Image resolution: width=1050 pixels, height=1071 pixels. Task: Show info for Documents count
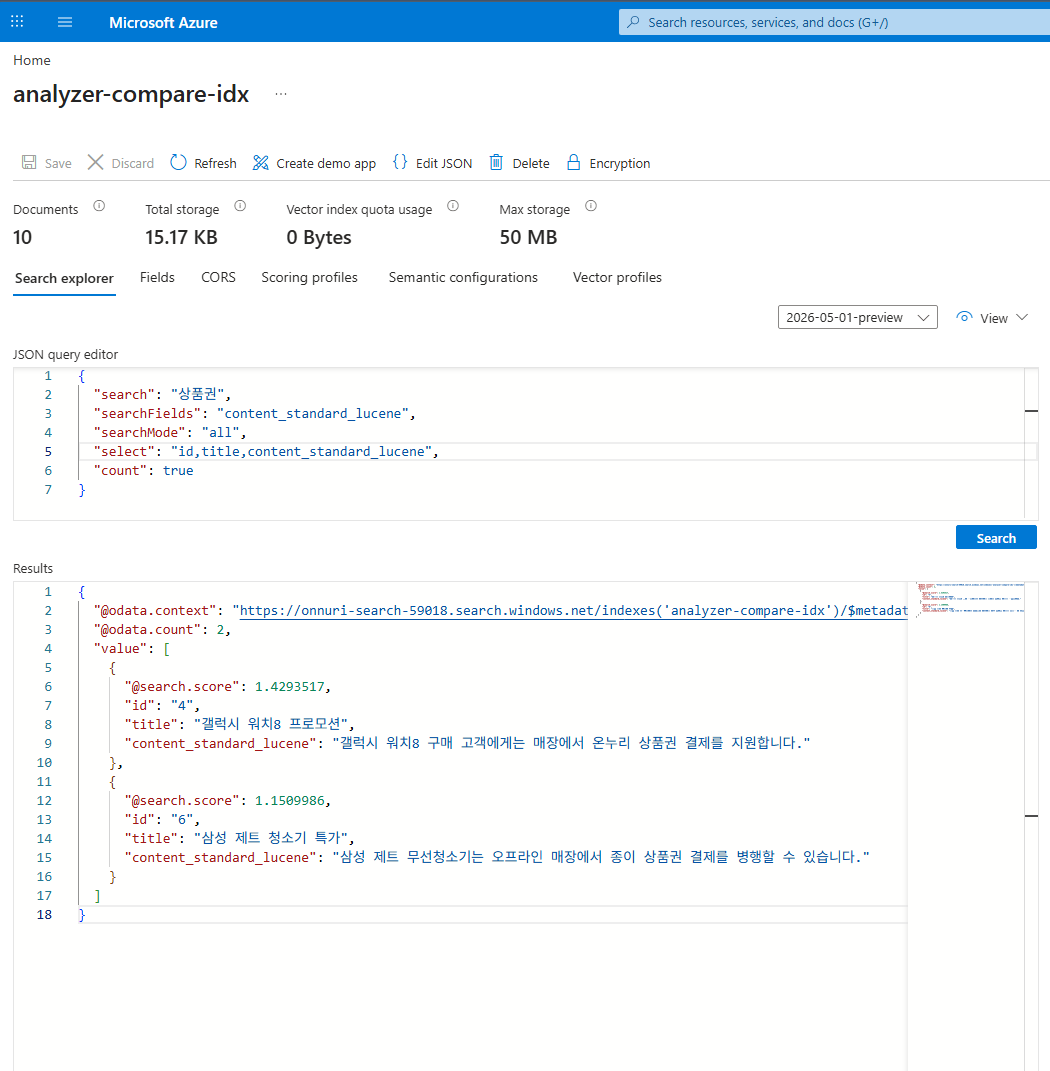click(99, 206)
